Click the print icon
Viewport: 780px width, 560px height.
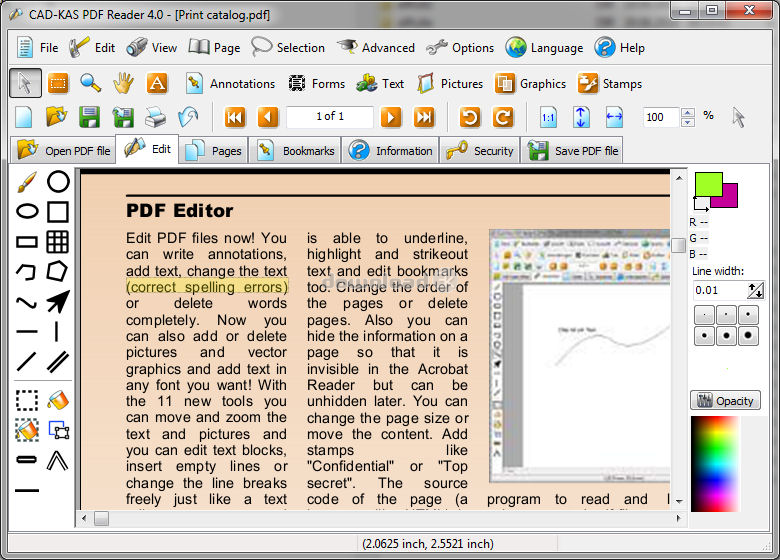click(156, 117)
